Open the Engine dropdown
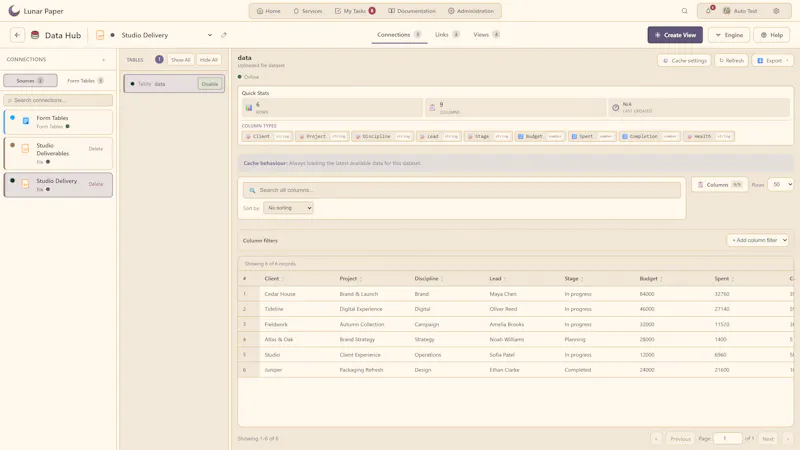 click(x=729, y=35)
